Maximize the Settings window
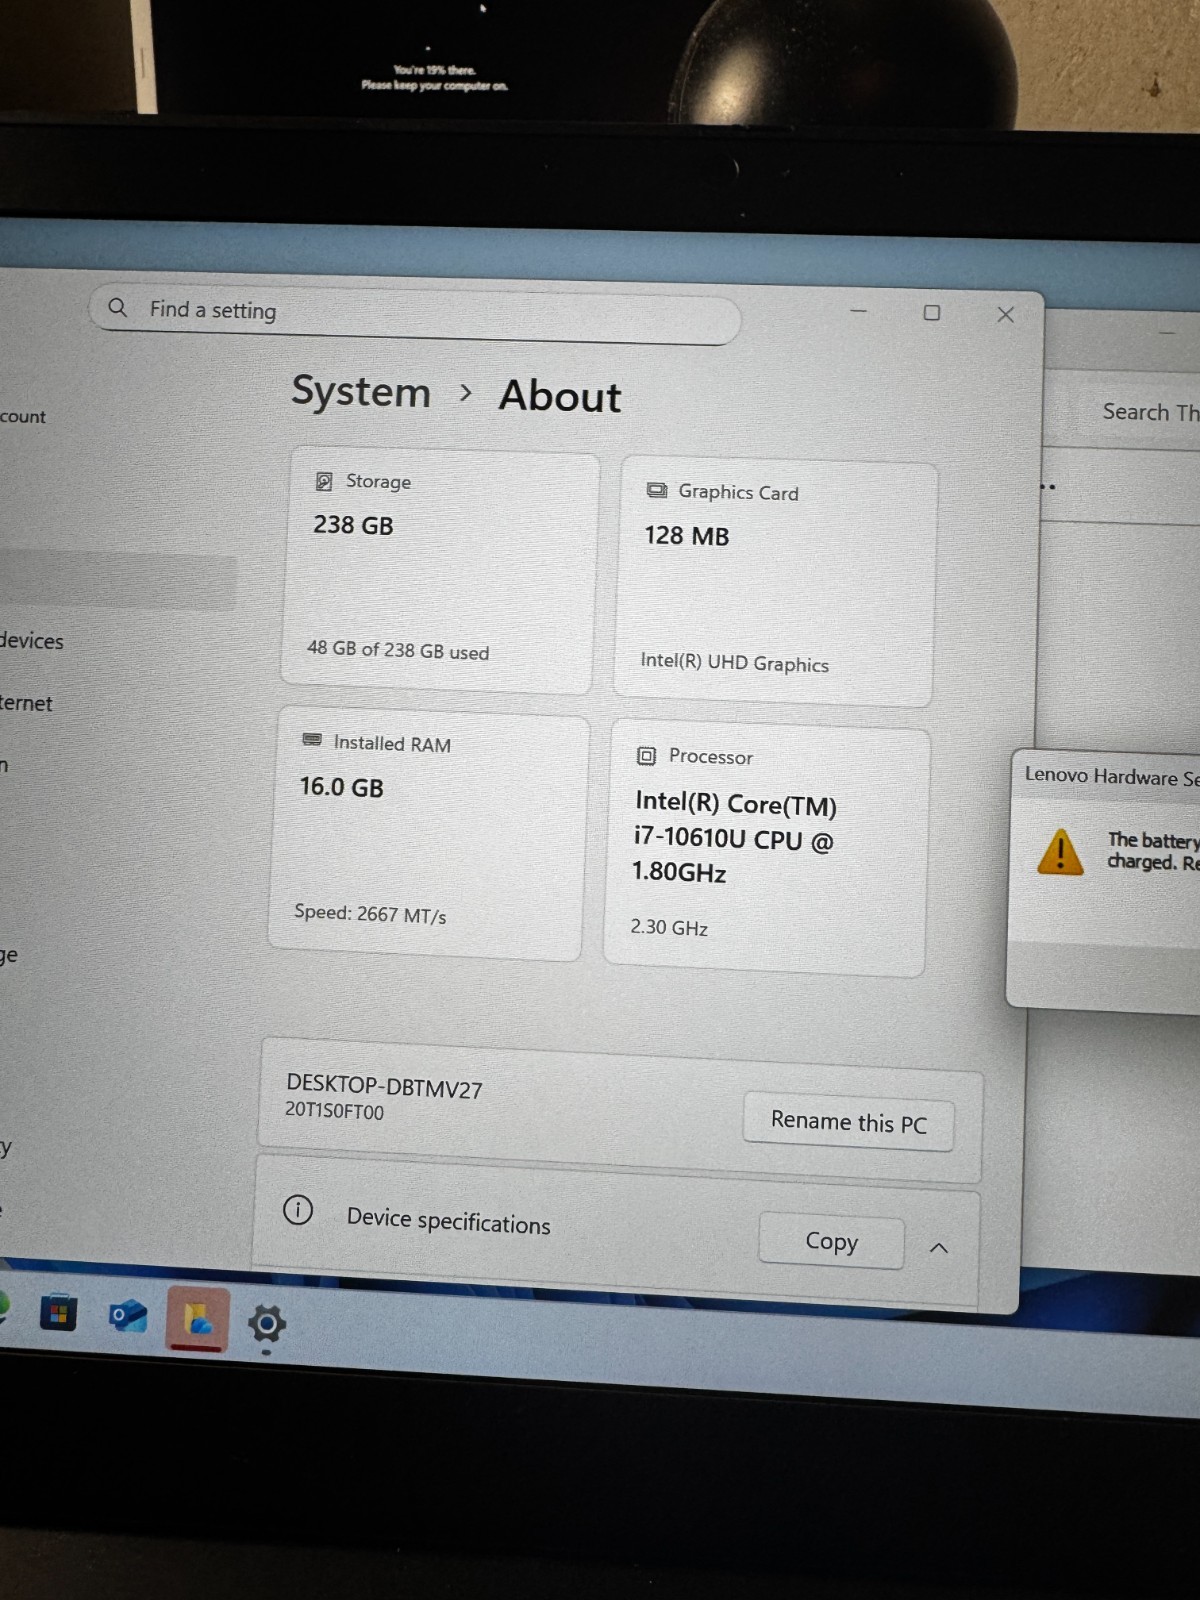Viewport: 1200px width, 1600px height. [x=932, y=313]
